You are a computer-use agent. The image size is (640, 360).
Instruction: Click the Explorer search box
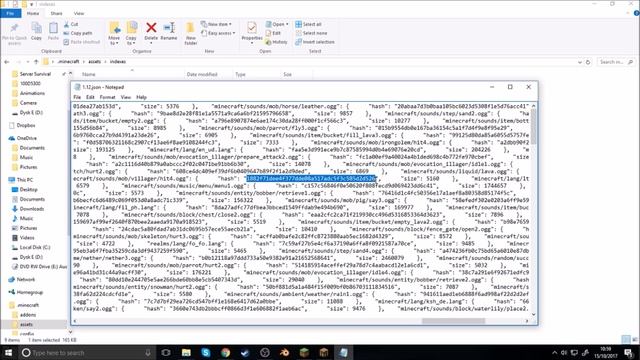coord(616,62)
